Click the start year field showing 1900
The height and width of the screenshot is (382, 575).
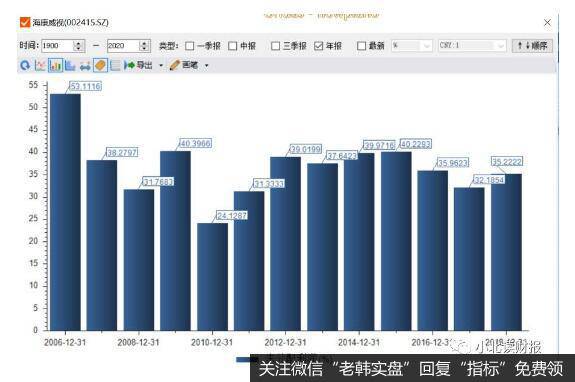tap(57, 46)
